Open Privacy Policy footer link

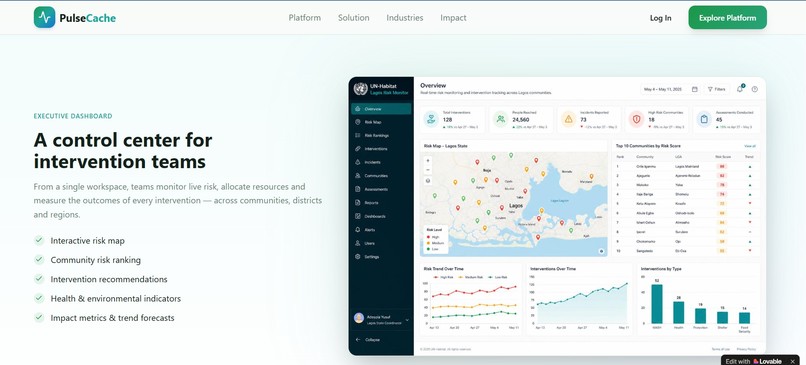(x=746, y=349)
